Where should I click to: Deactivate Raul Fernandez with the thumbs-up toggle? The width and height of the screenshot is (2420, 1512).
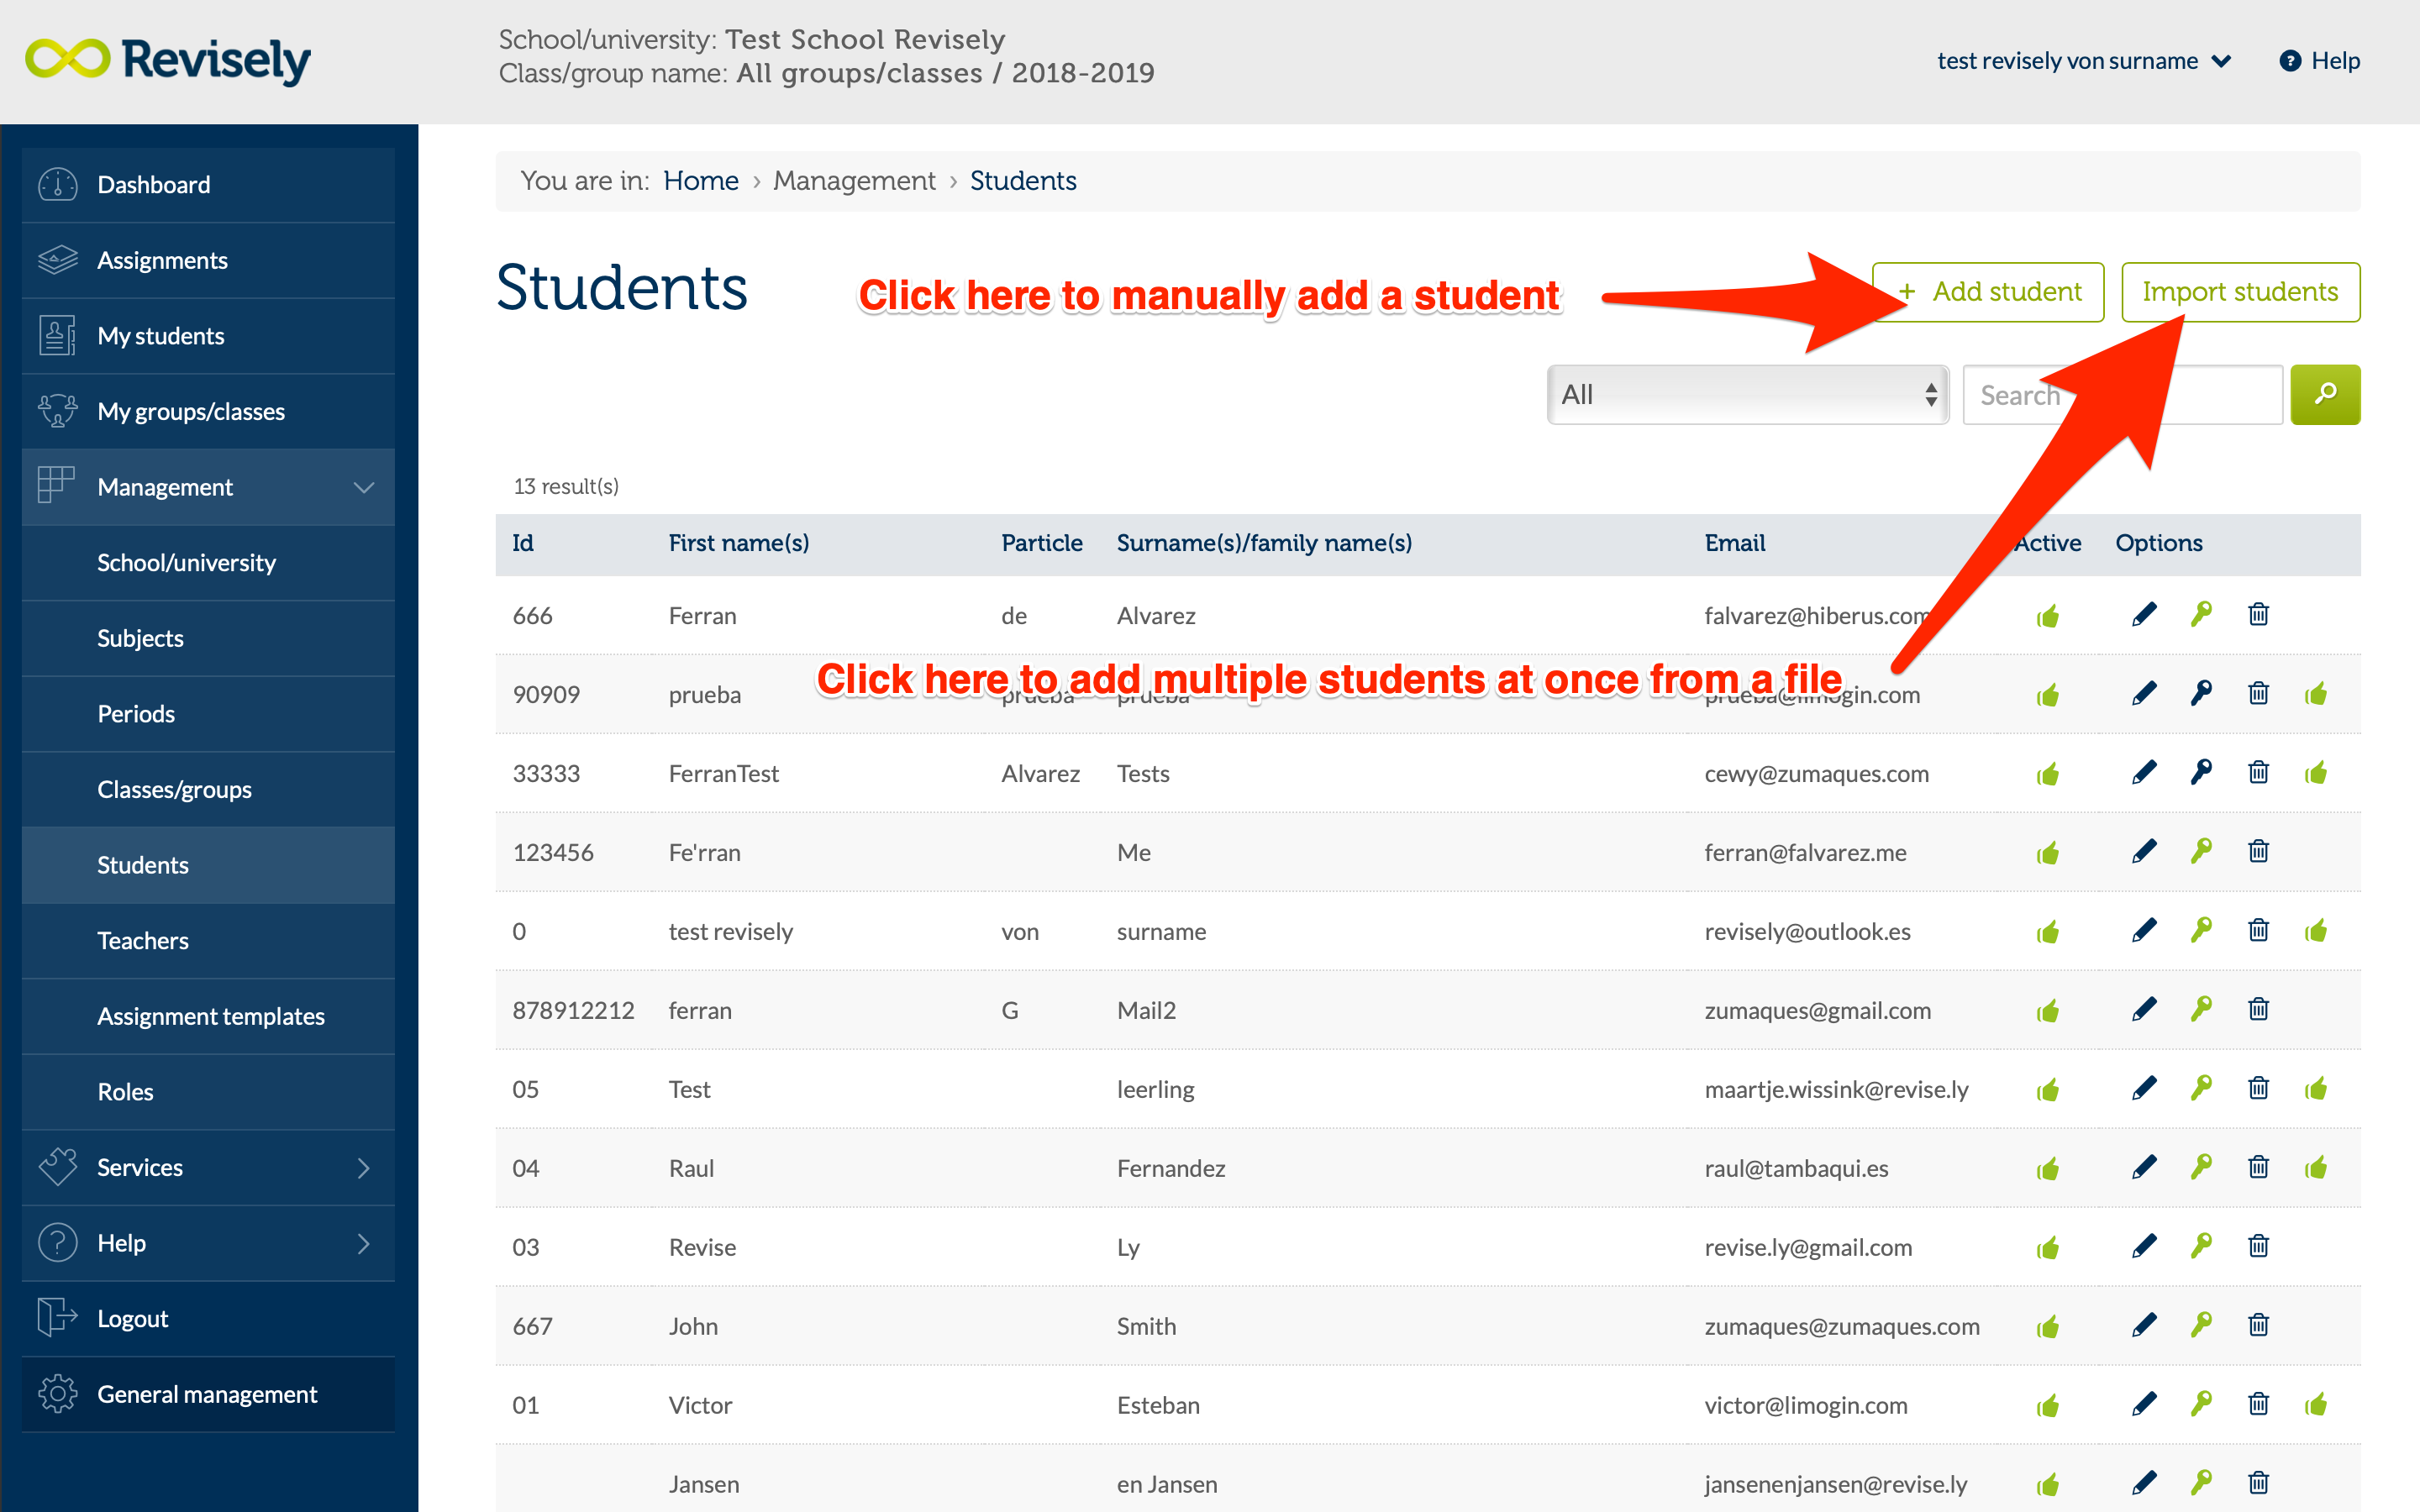[x=2047, y=1167]
